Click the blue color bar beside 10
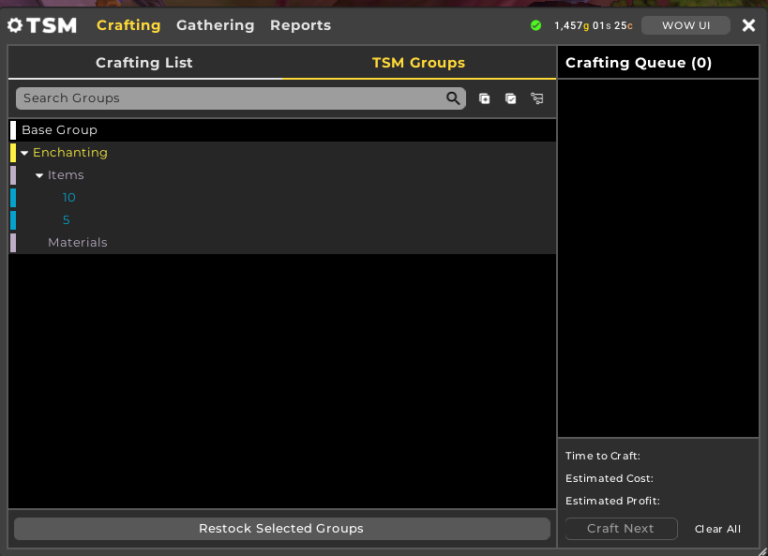The image size is (768, 556). click(x=13, y=198)
